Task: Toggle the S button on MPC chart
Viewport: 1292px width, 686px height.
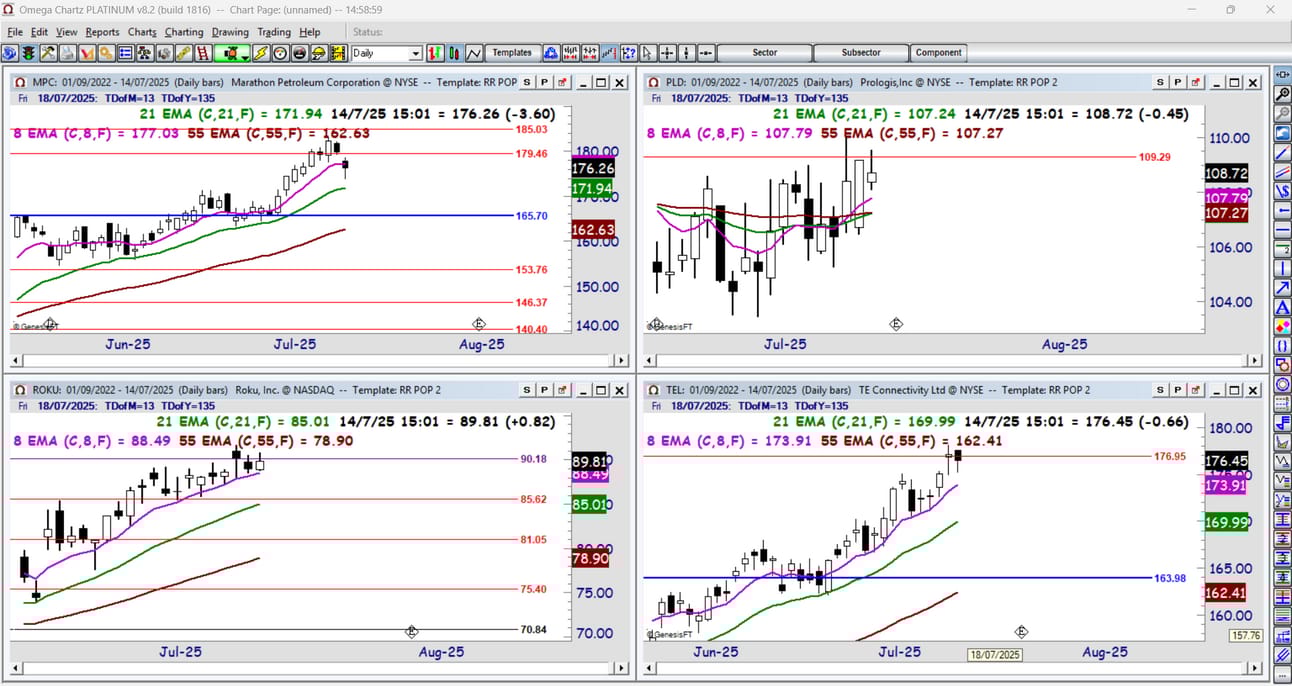Action: 527,82
